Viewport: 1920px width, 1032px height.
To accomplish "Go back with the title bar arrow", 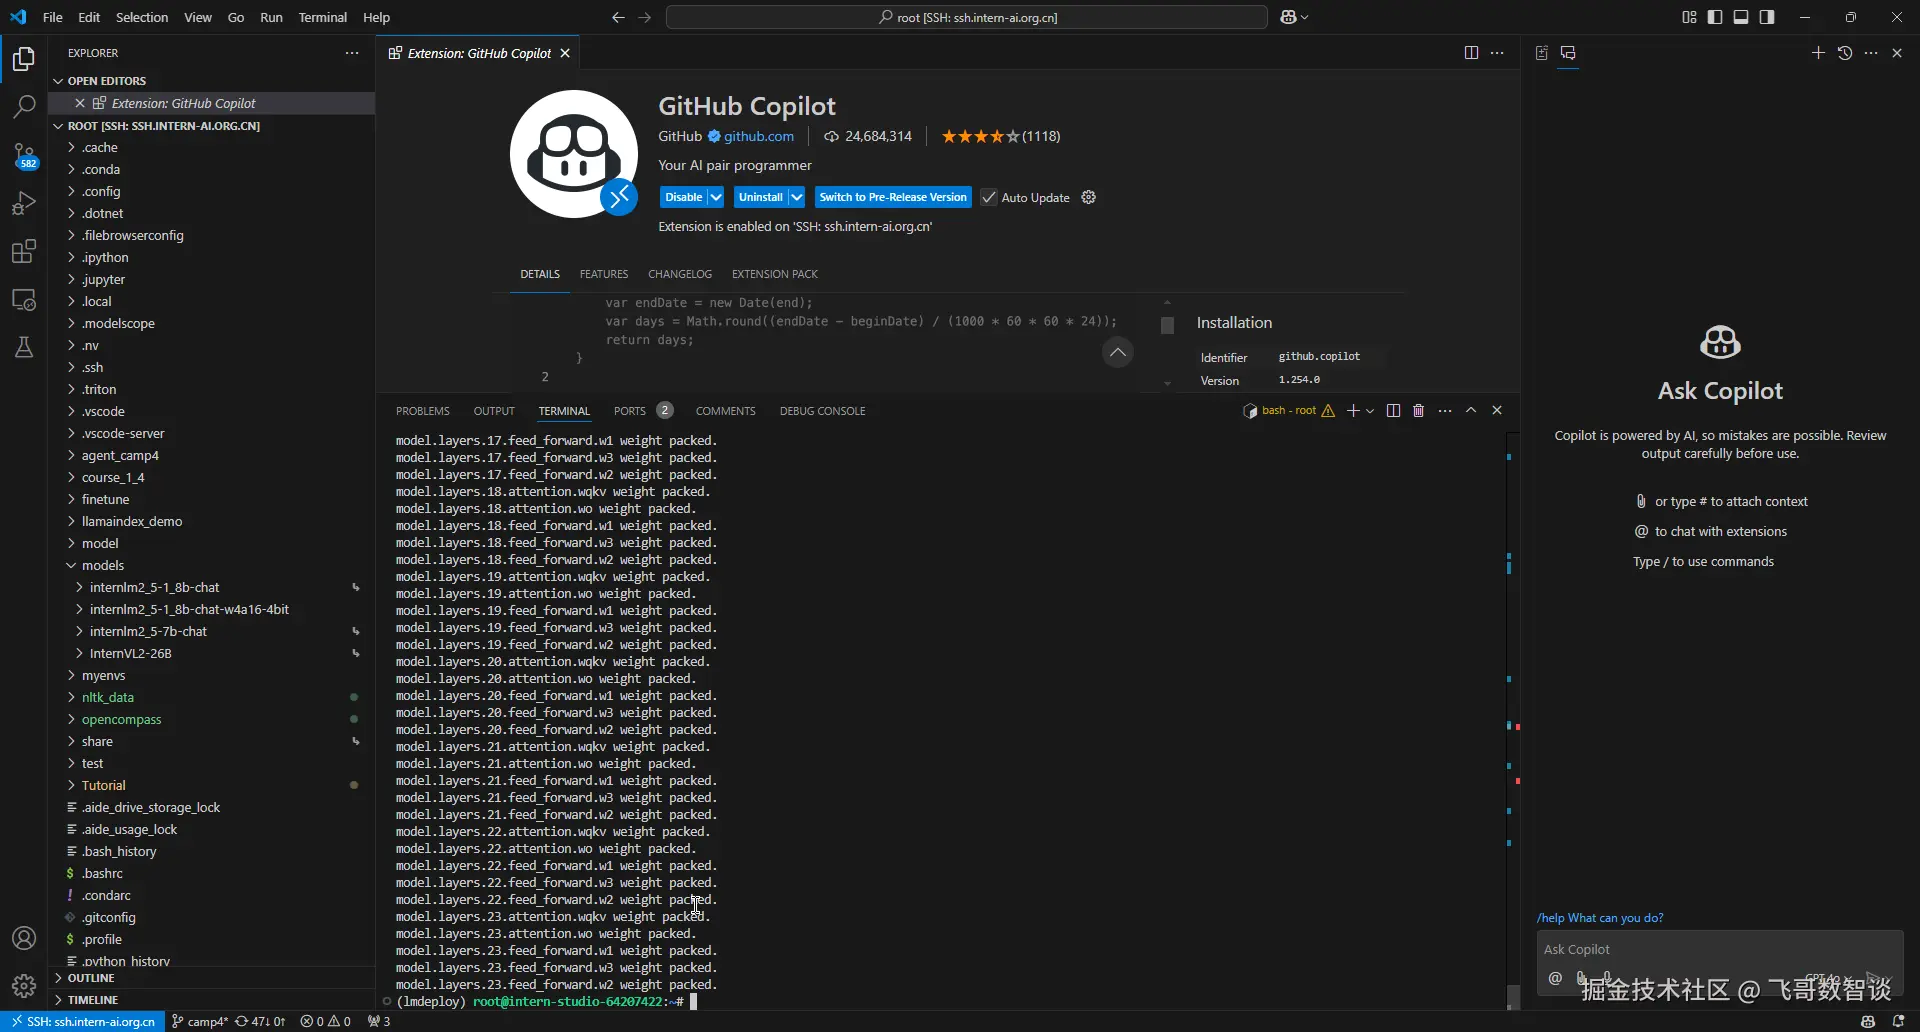I will [x=618, y=17].
